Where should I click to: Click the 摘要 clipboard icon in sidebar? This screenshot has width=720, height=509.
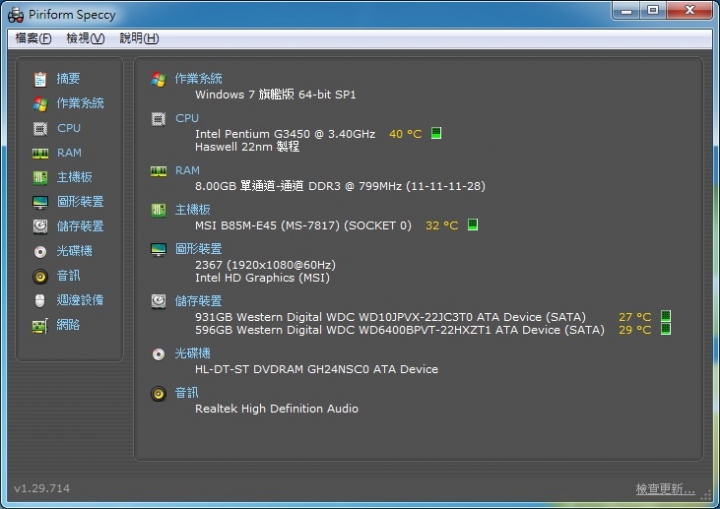point(40,79)
